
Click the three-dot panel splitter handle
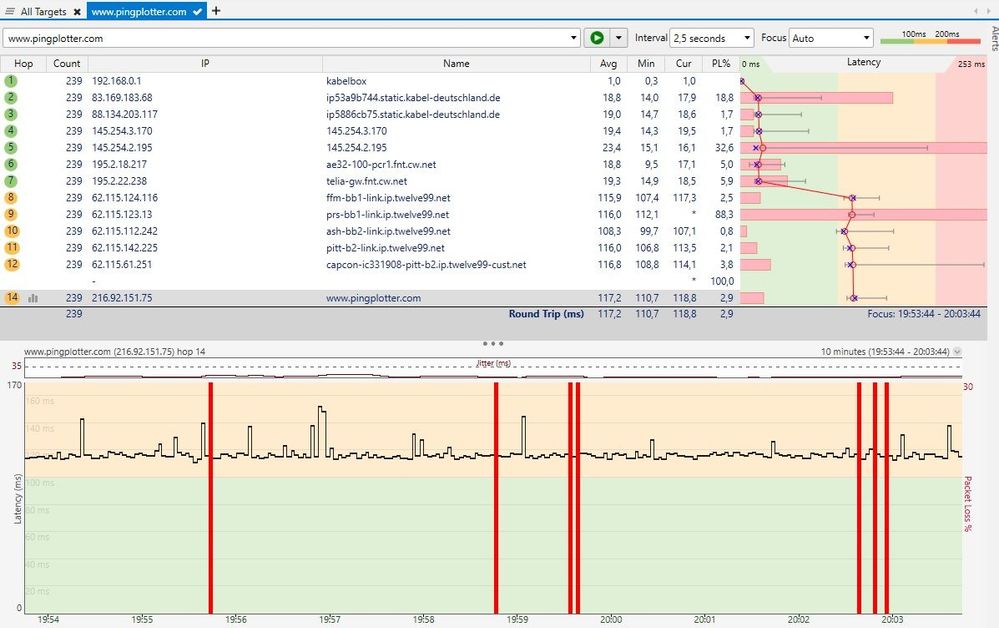[492, 343]
